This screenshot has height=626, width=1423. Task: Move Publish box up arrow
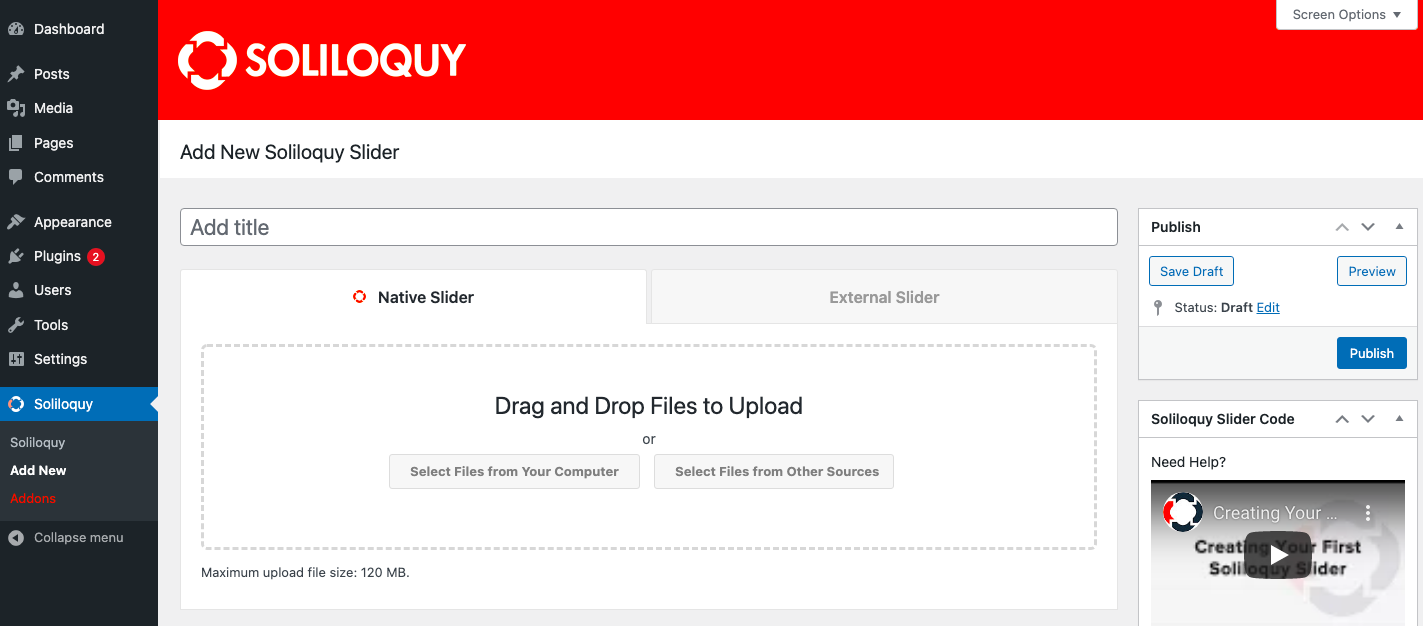point(1342,227)
